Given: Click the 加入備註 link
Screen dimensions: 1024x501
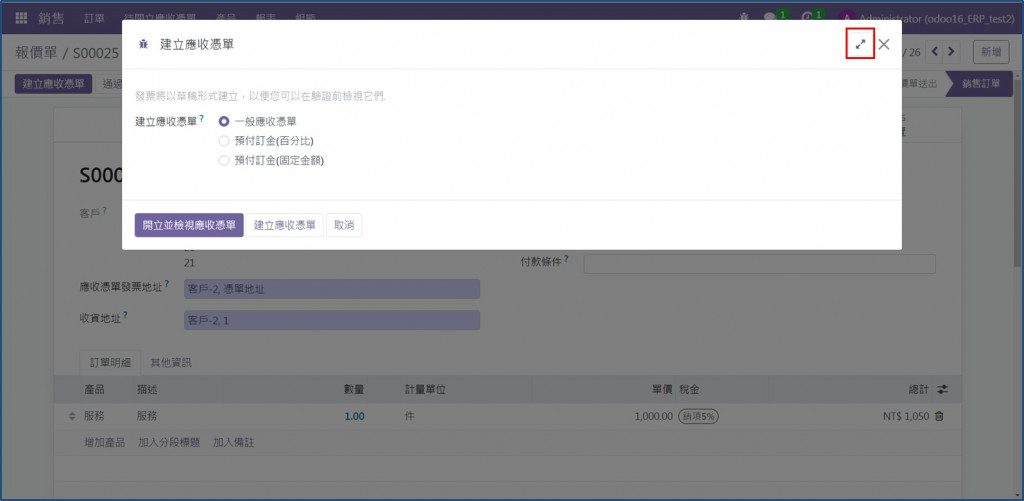Looking at the screenshot, I should click(233, 442).
